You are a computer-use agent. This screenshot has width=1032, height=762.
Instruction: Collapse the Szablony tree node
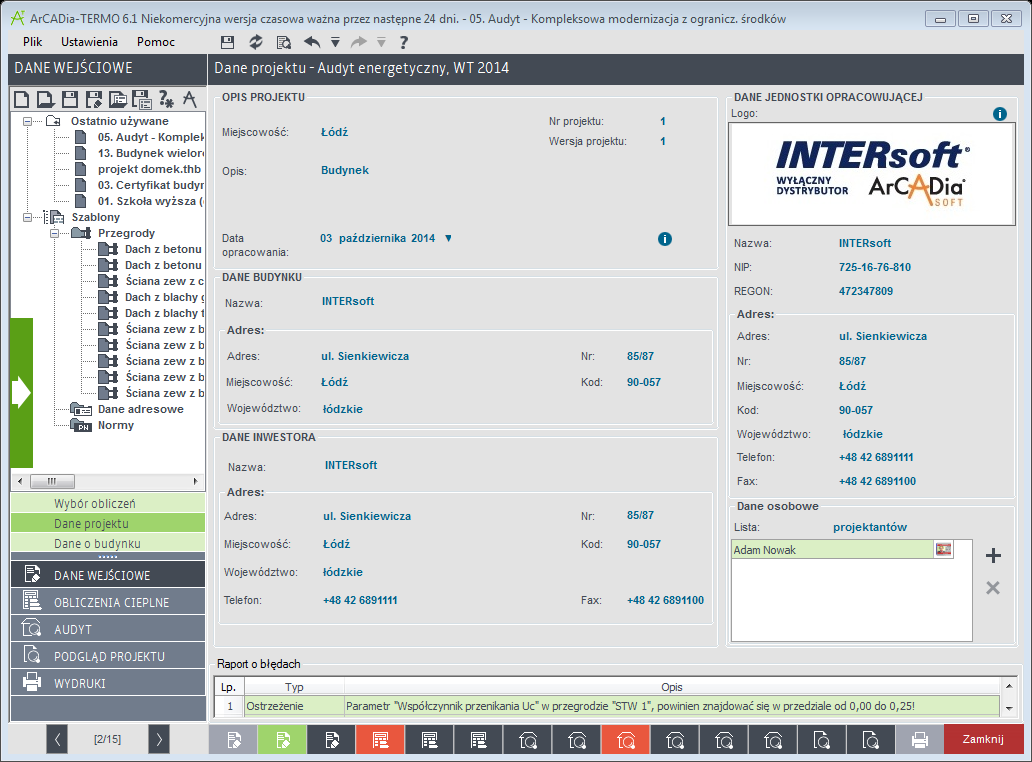[28, 217]
